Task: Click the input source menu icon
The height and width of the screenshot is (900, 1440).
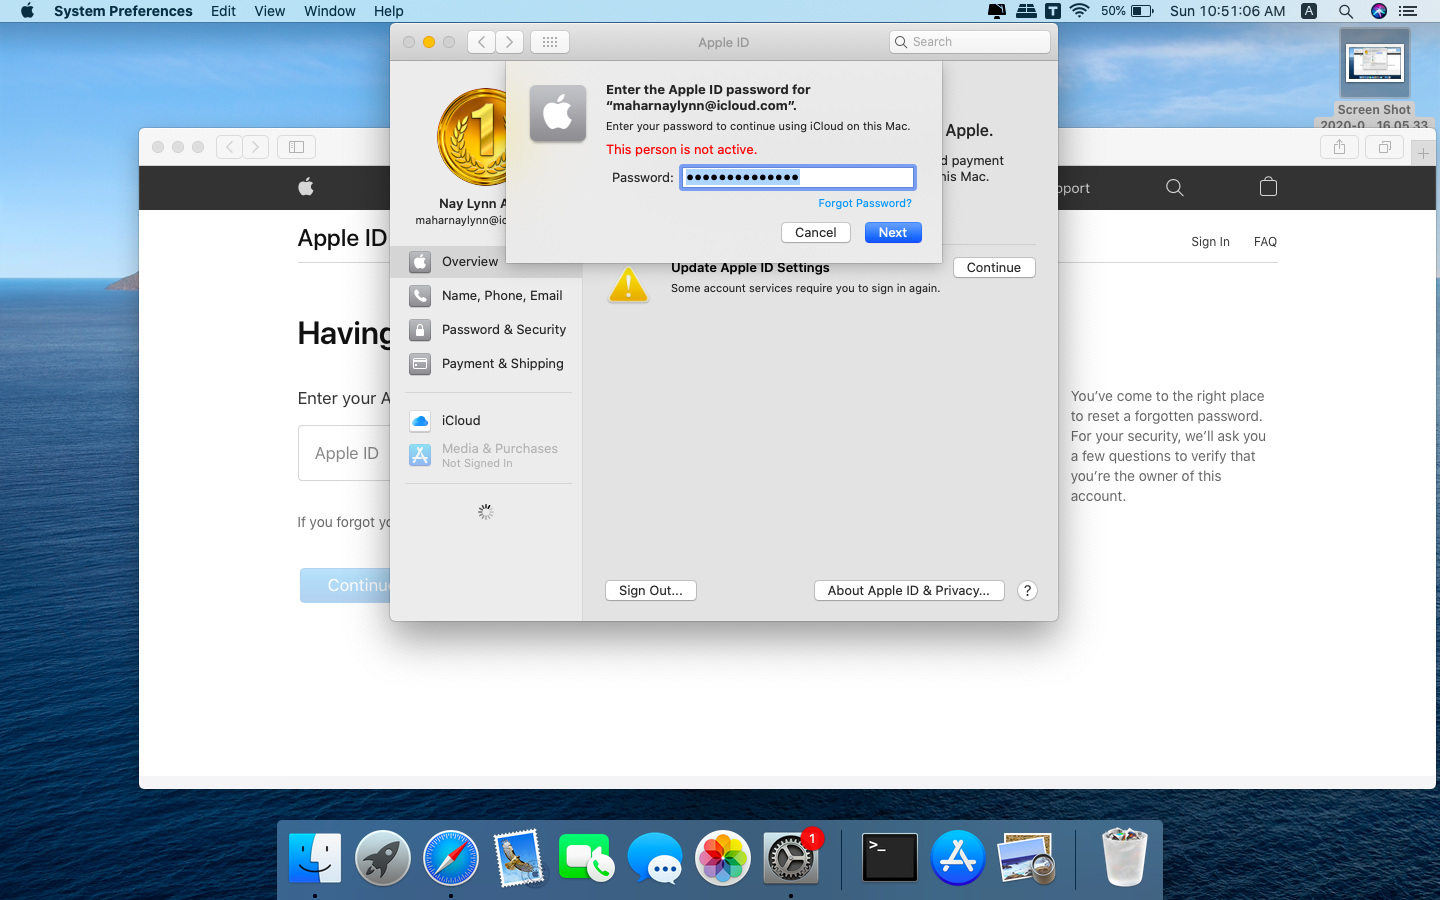Action: coord(1309,11)
